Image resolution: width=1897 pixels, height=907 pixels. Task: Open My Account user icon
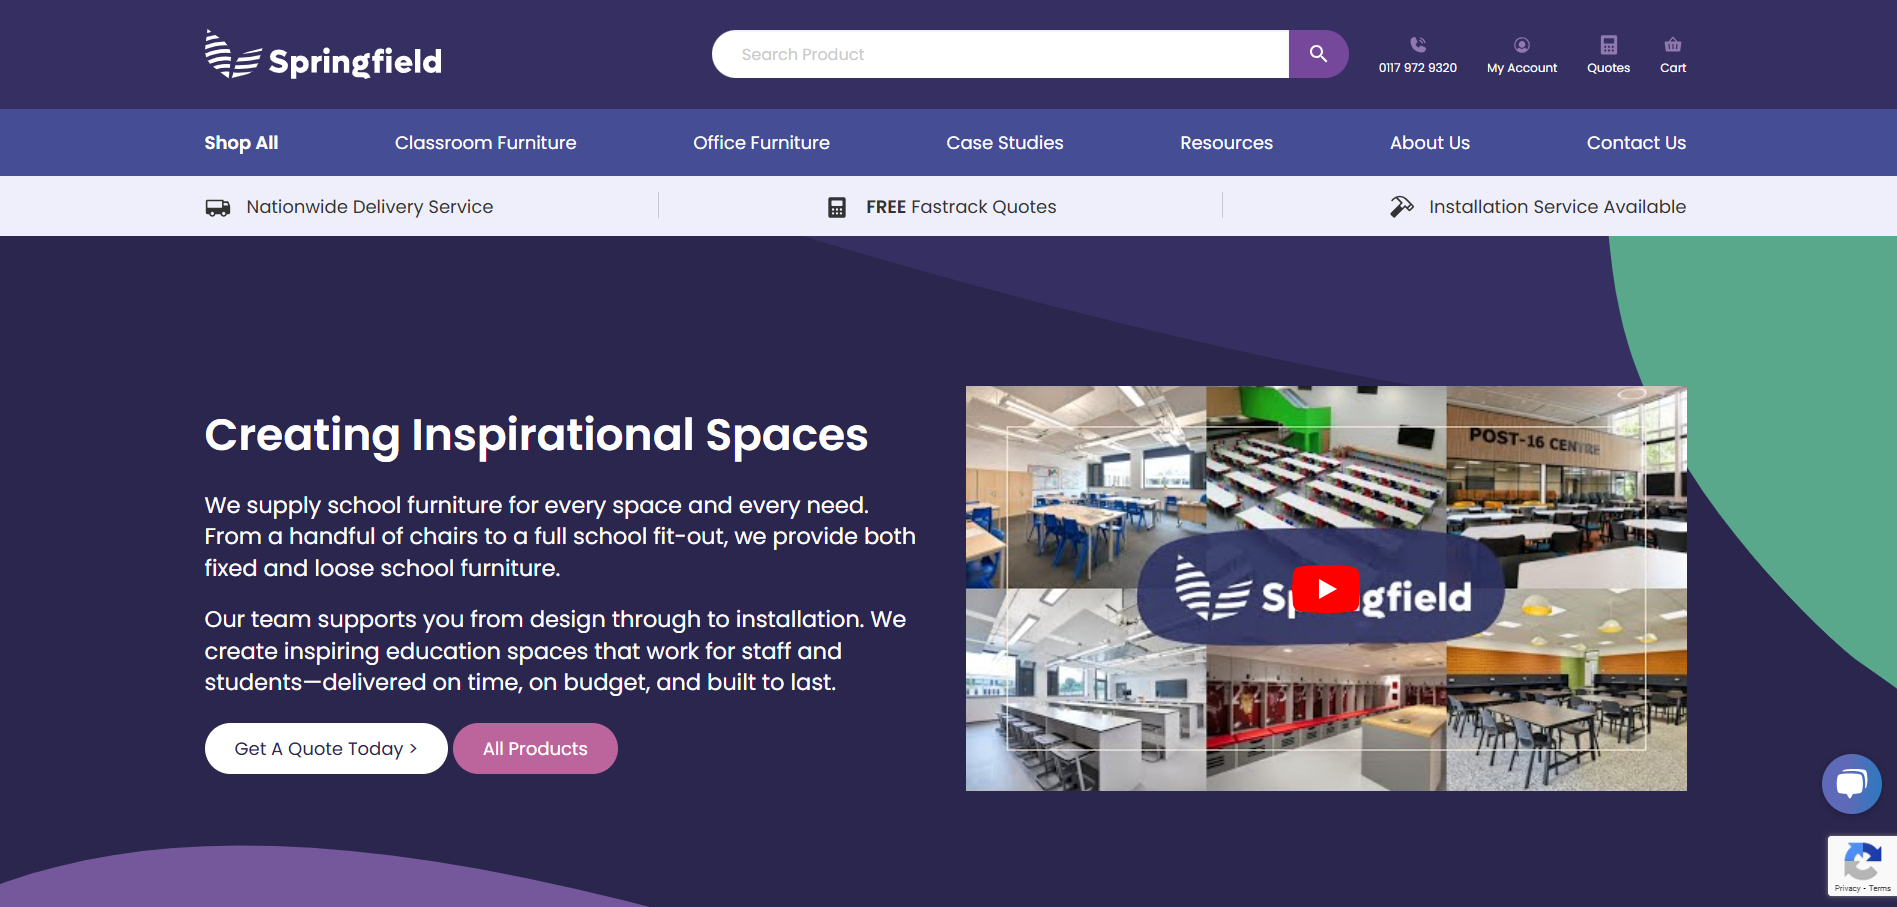(1521, 45)
